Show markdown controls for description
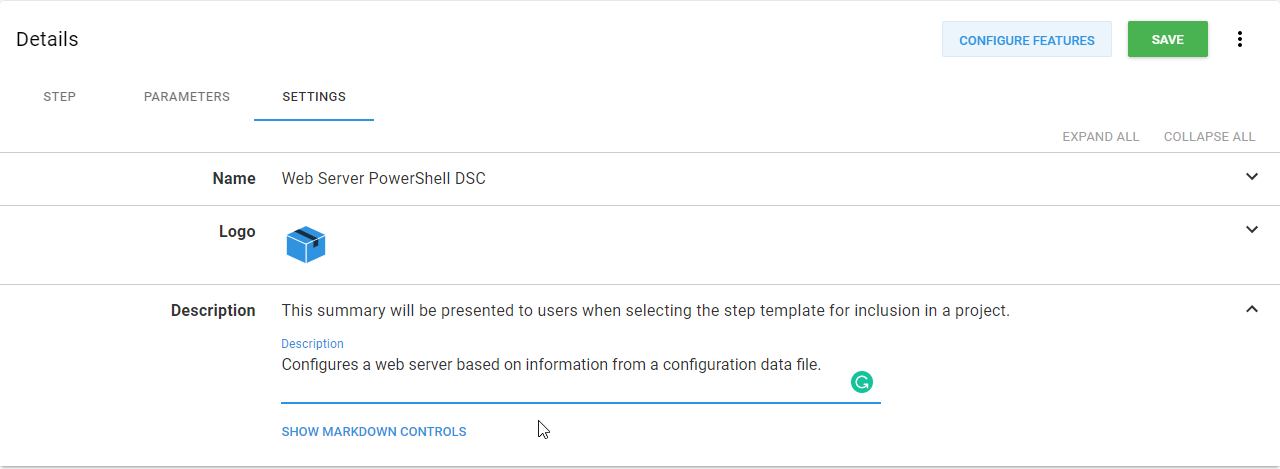Image resolution: width=1280 pixels, height=469 pixels. coord(374,432)
